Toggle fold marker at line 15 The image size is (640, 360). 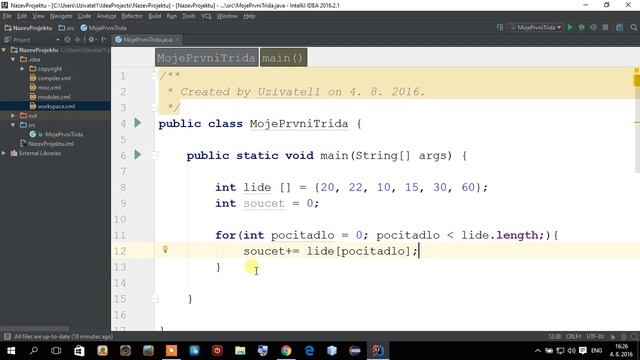pyautogui.click(x=154, y=299)
